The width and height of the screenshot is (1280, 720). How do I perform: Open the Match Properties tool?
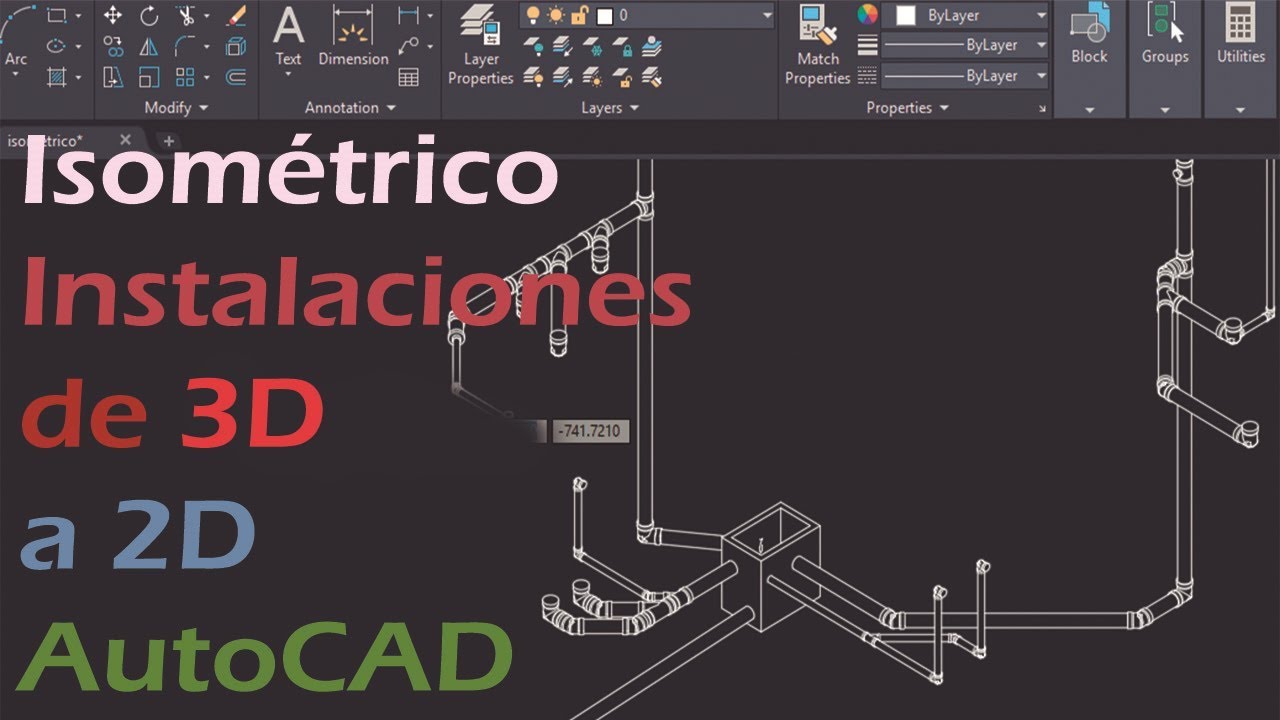[x=817, y=46]
